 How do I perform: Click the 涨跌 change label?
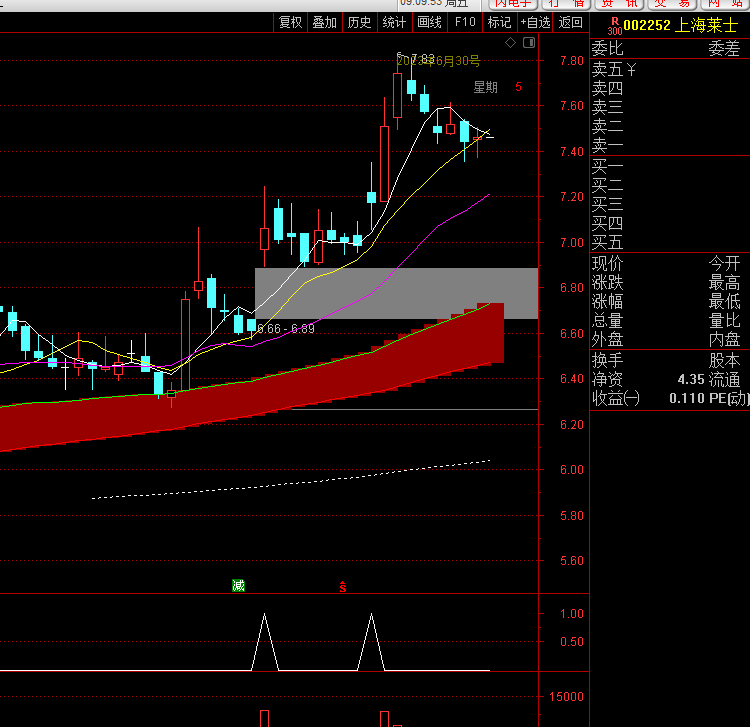[607, 283]
